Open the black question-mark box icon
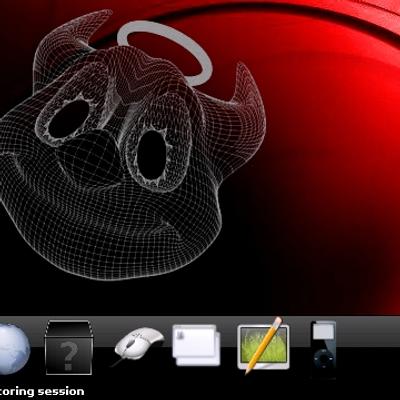Viewport: 400px width, 400px height. (68, 347)
